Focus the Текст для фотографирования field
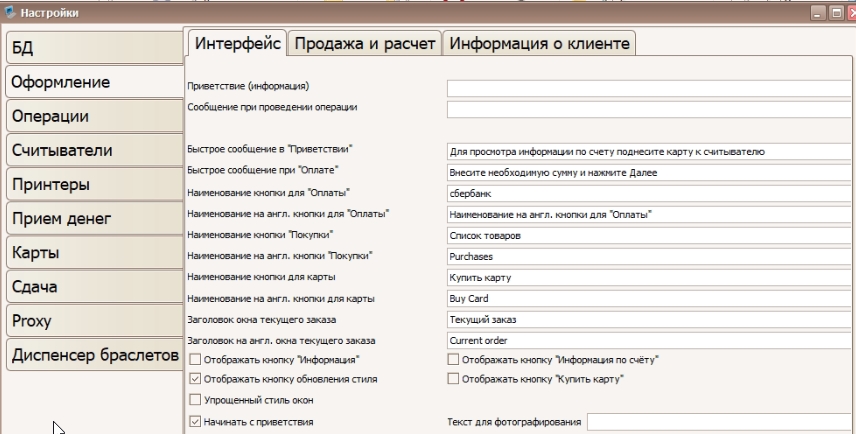 tap(720, 421)
